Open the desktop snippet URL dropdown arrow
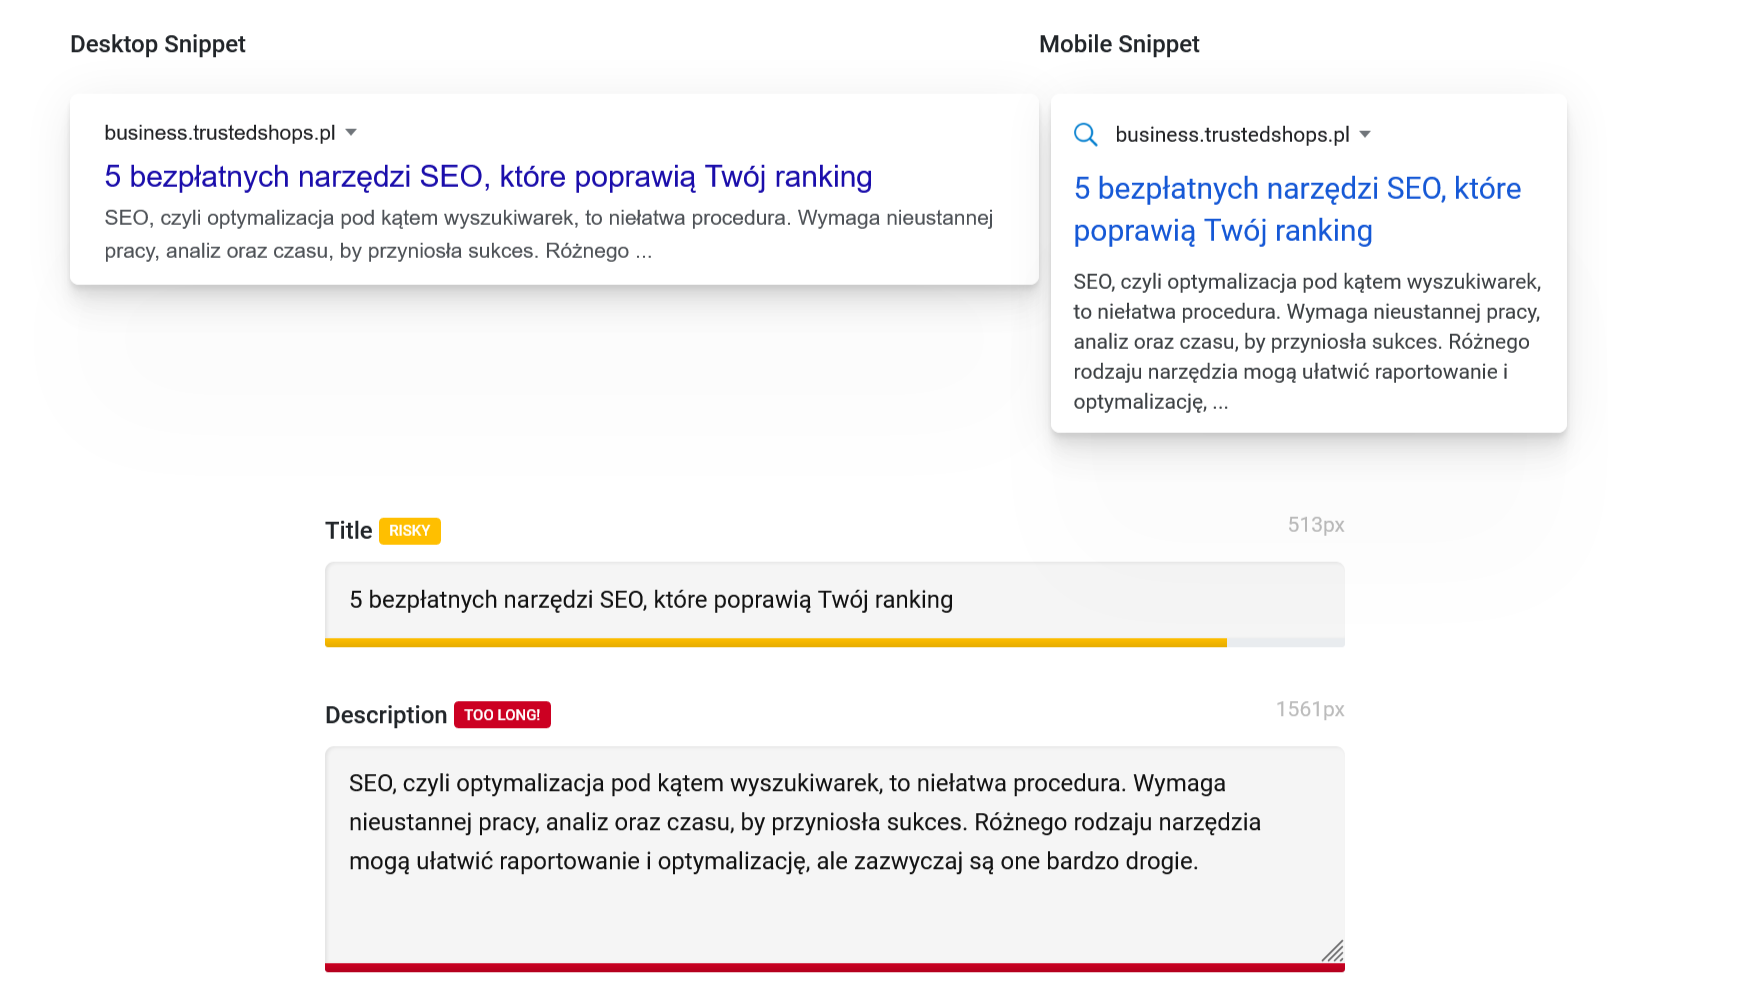 [x=351, y=132]
